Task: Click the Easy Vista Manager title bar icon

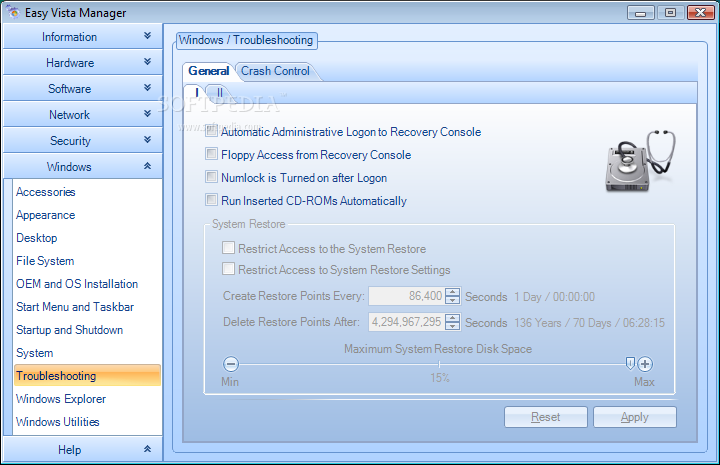Action: 13,12
